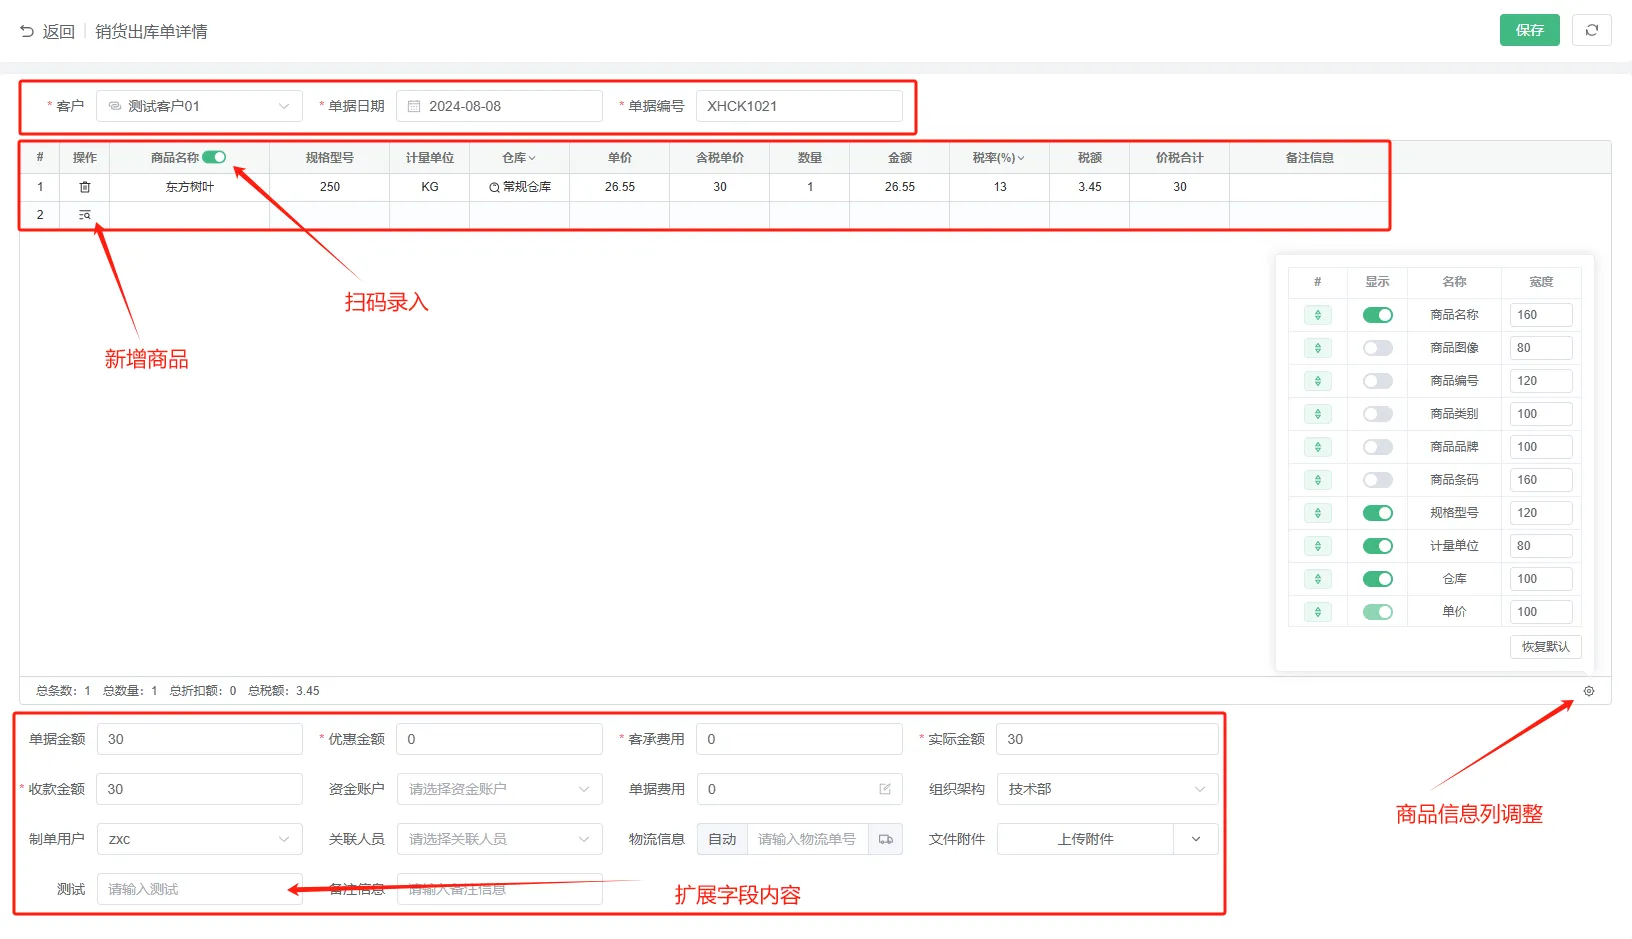
Task: Click the sort handle for 商品类别 row
Action: click(x=1318, y=414)
